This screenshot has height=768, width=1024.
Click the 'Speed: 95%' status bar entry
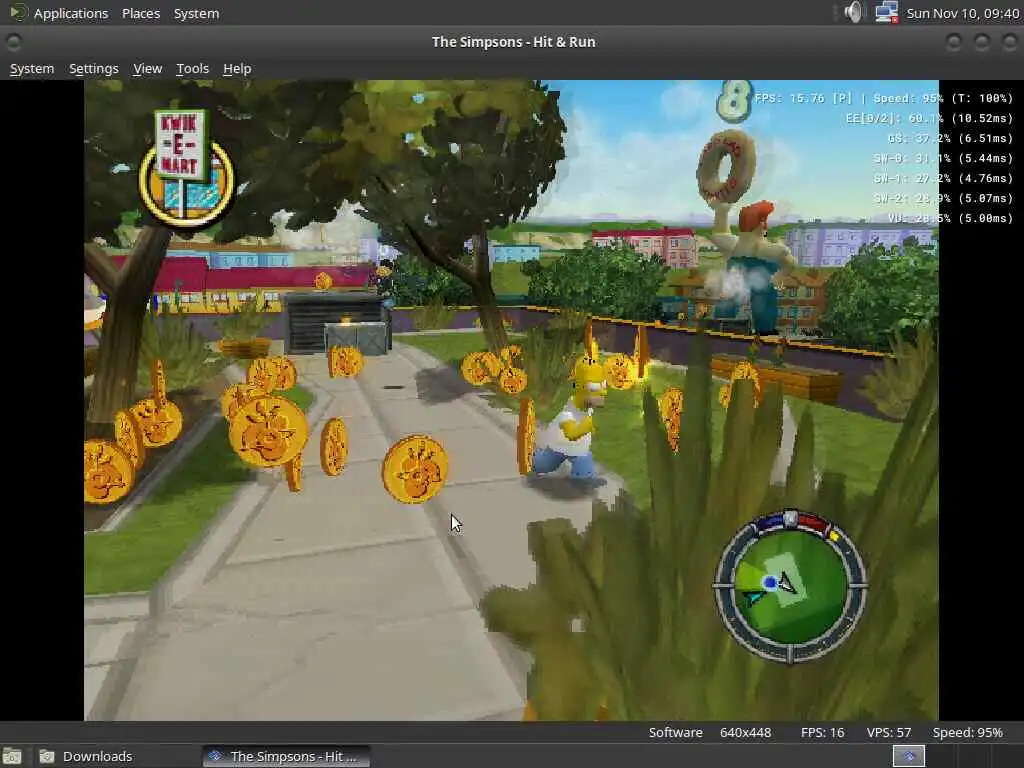pos(967,733)
